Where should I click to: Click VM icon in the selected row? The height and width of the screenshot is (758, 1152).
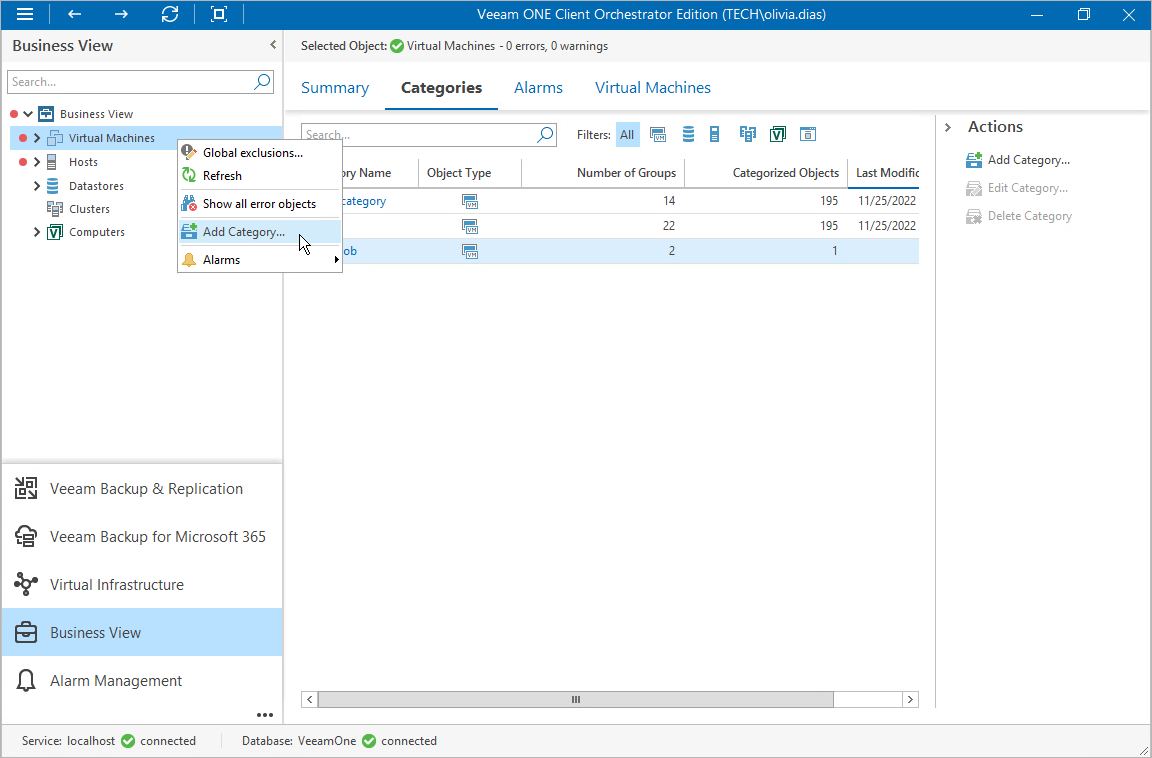469,250
